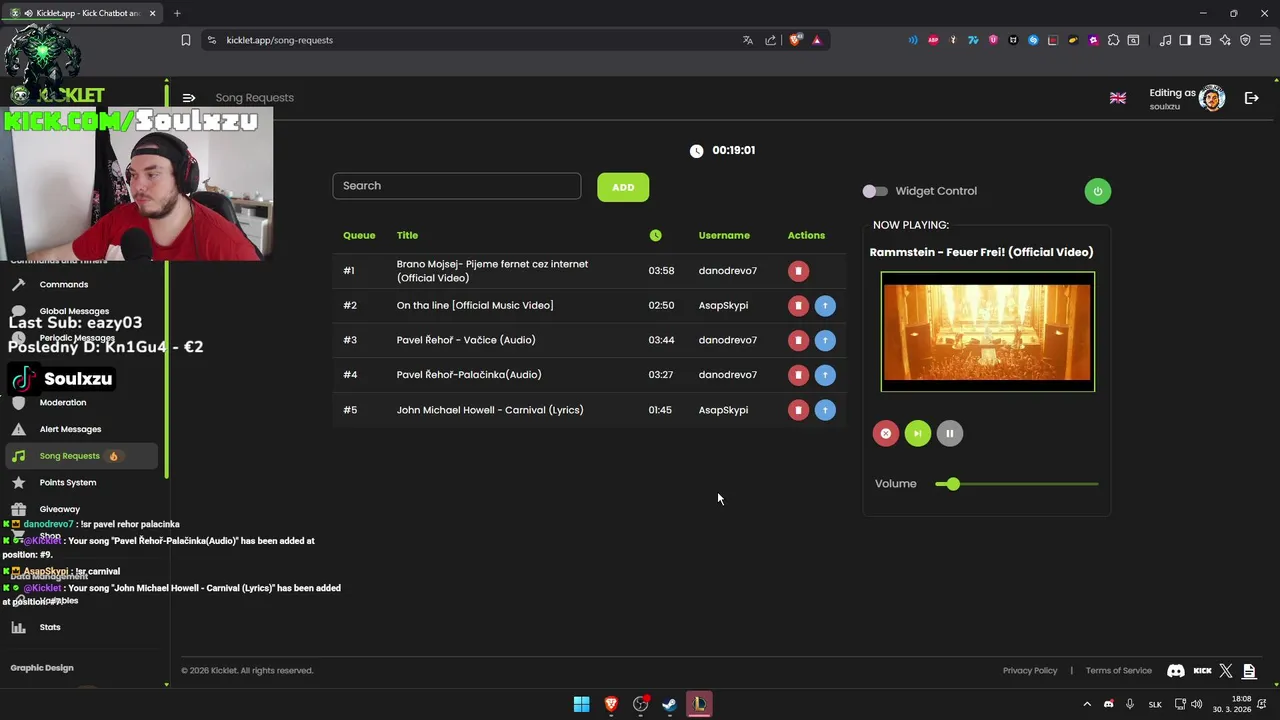Image resolution: width=1280 pixels, height=720 pixels.
Task: Move On tha line up in the queue
Action: pos(825,306)
